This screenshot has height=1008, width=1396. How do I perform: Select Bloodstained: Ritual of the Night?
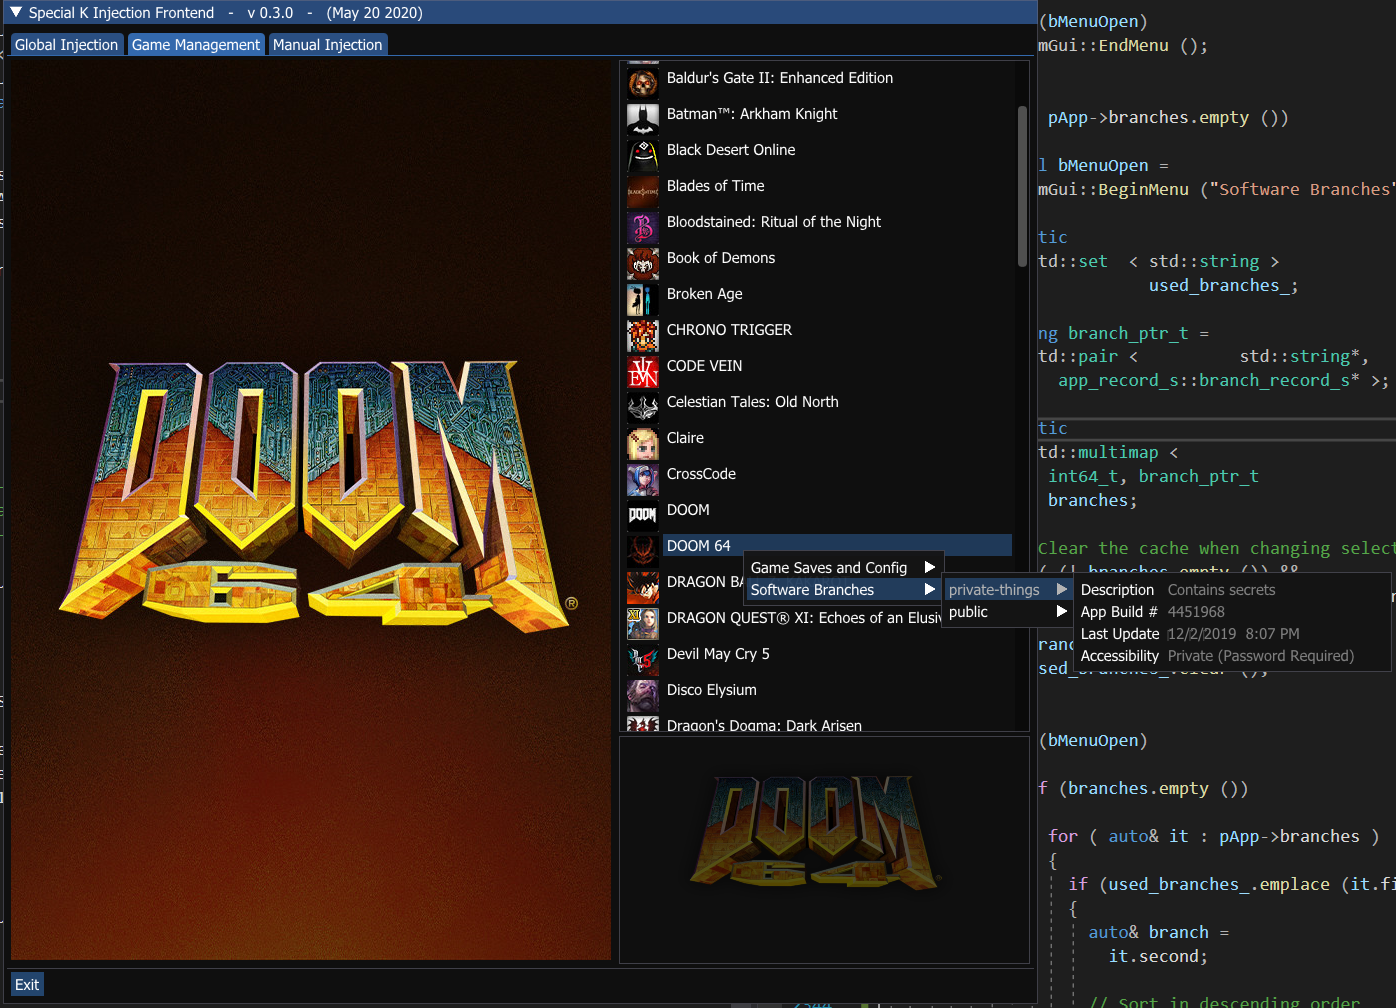click(x=774, y=222)
